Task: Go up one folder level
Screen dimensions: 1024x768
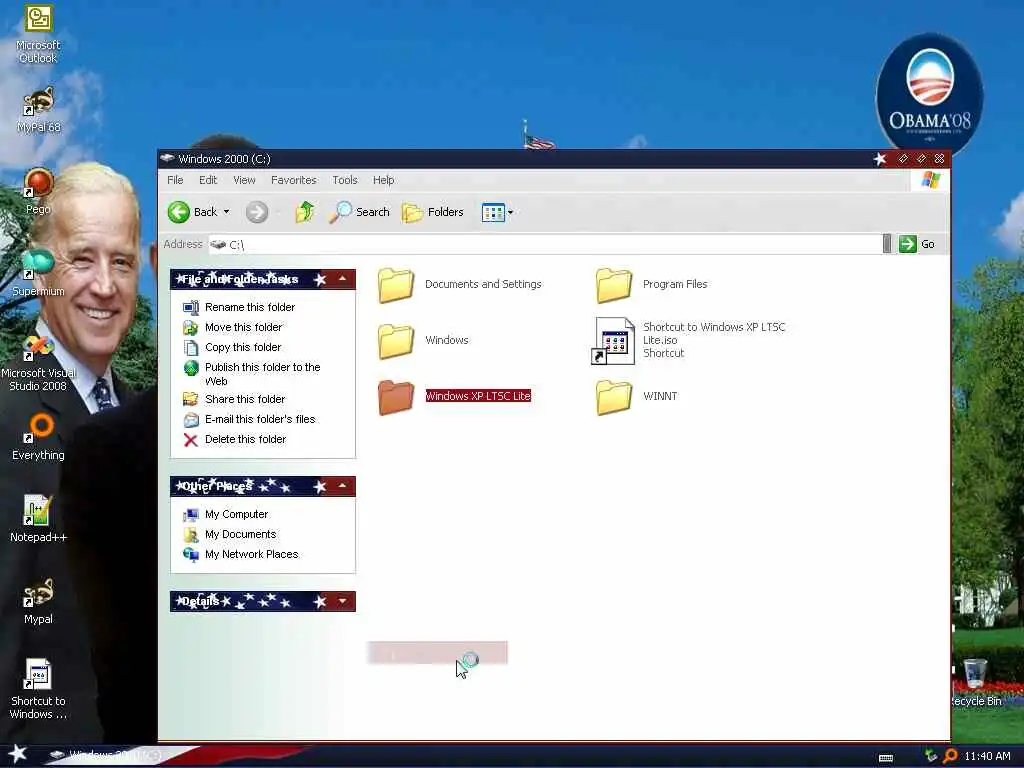Action: tap(304, 212)
